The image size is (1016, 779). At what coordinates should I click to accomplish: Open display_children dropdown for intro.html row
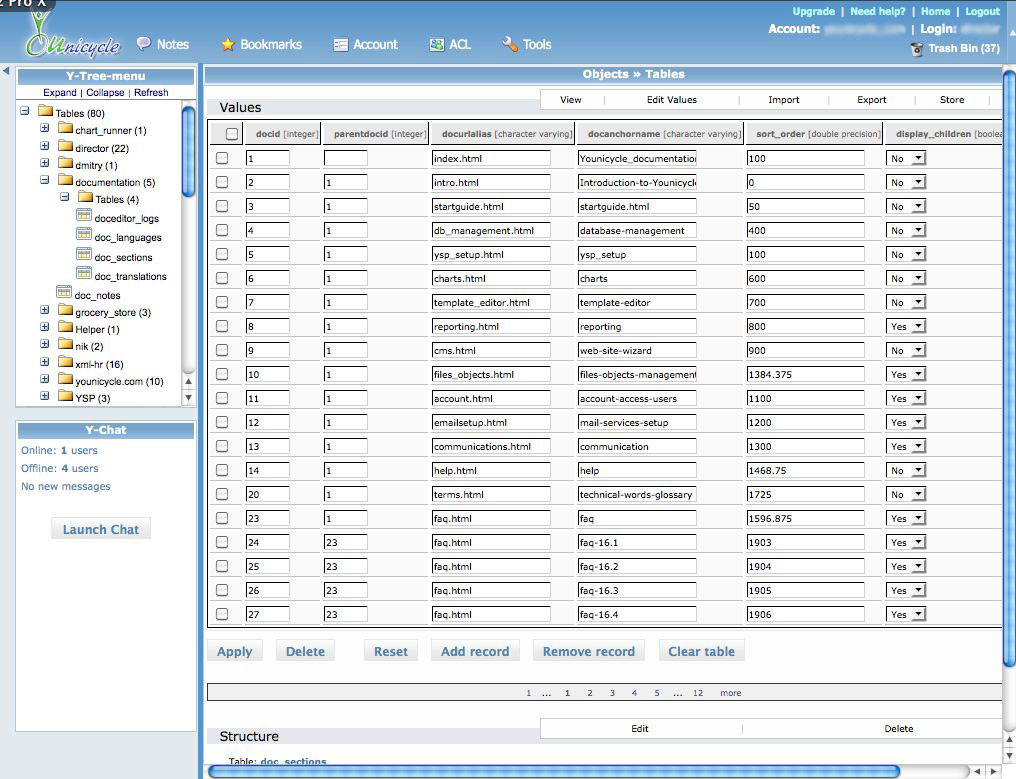click(906, 182)
